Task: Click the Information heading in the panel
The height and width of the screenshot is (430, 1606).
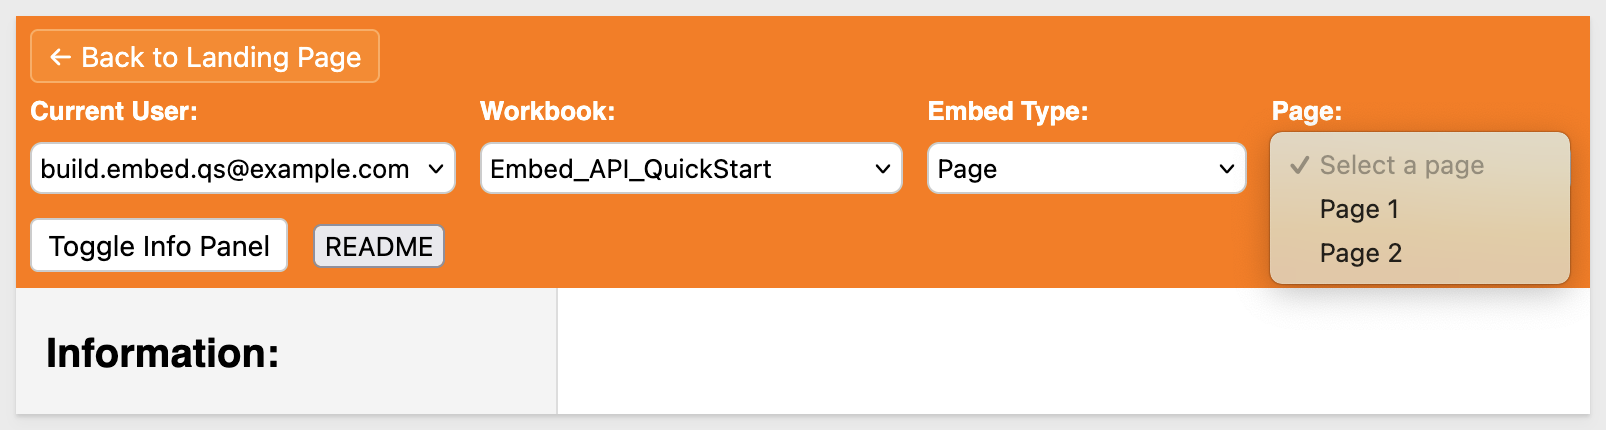Action: point(163,353)
